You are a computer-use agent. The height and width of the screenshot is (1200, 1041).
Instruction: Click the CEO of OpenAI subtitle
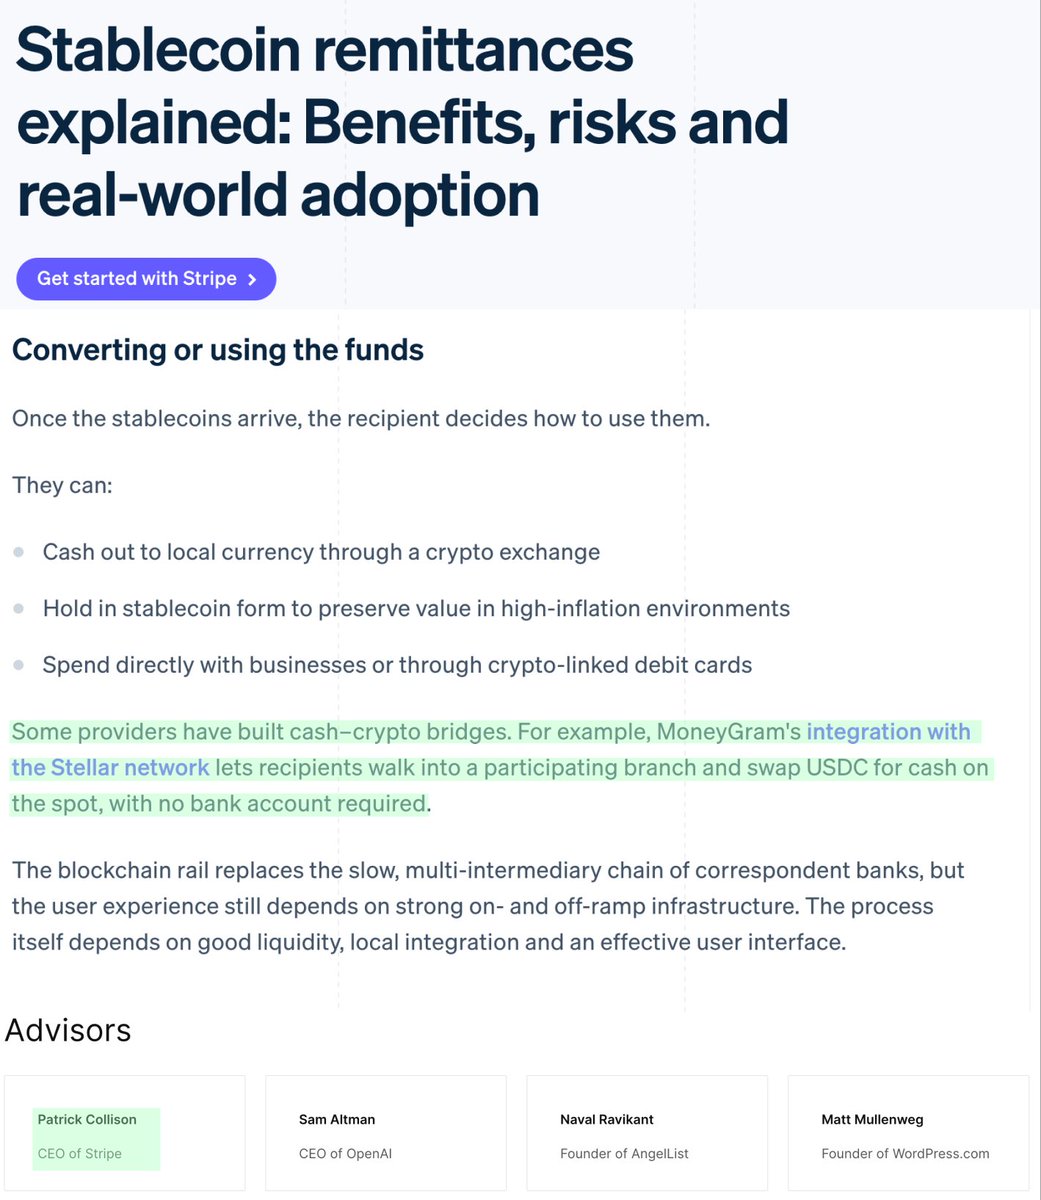tap(345, 1153)
